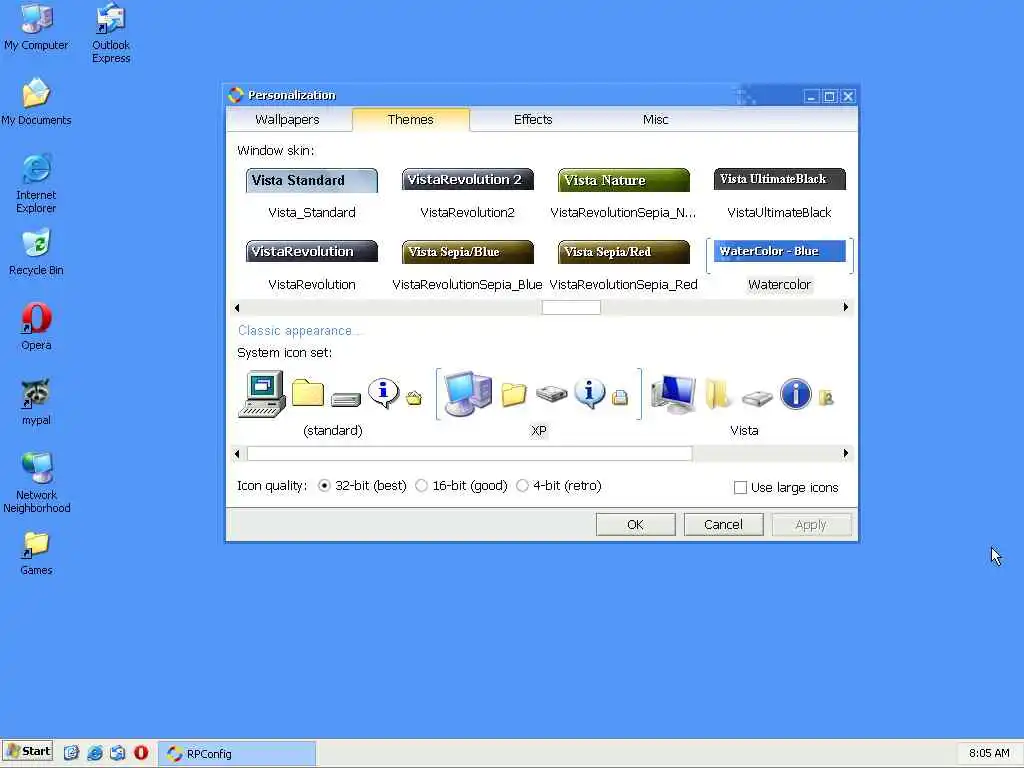Click the Personalization title bar icon
Image resolution: width=1024 pixels, height=768 pixels.
click(236, 95)
